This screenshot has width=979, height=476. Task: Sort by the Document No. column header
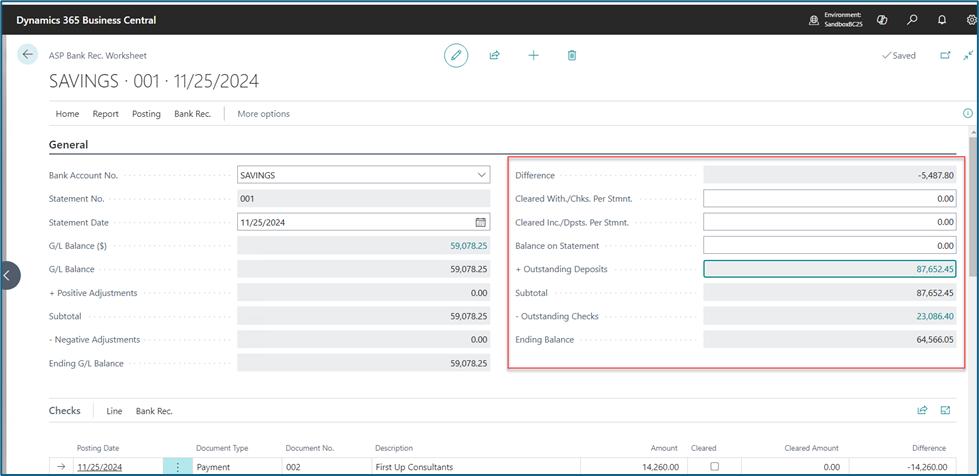click(x=310, y=448)
